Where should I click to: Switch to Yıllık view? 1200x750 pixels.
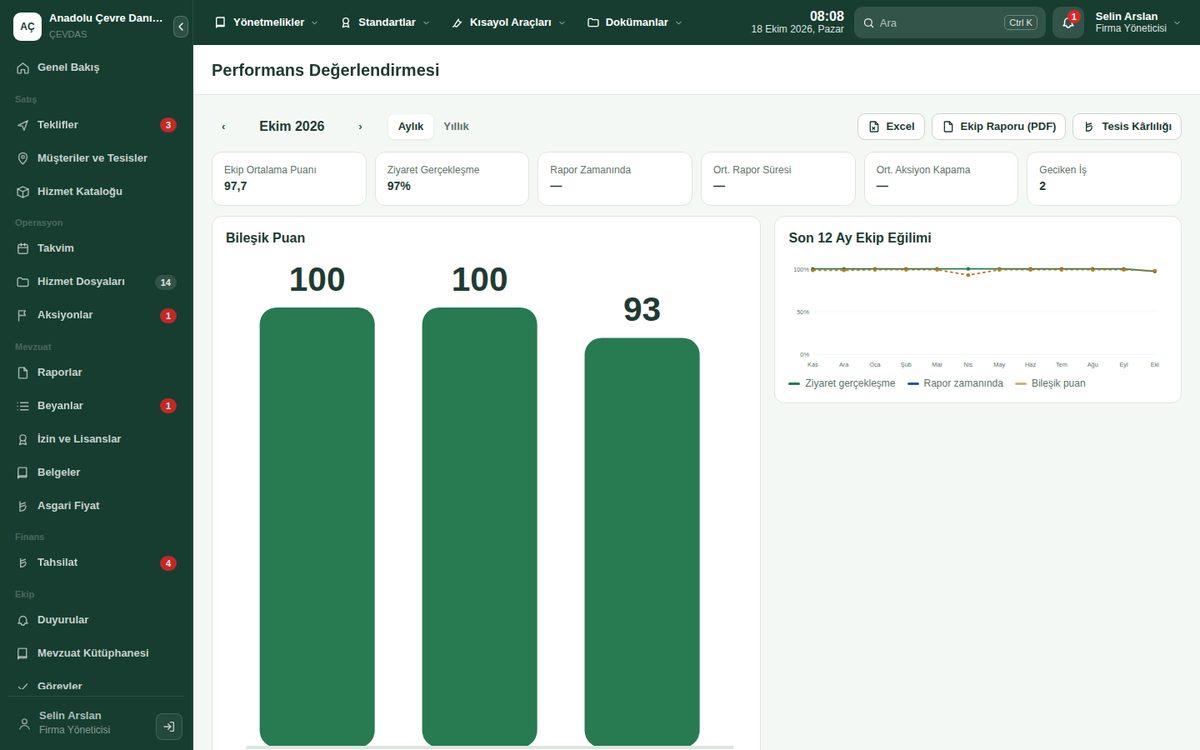[x=456, y=126]
